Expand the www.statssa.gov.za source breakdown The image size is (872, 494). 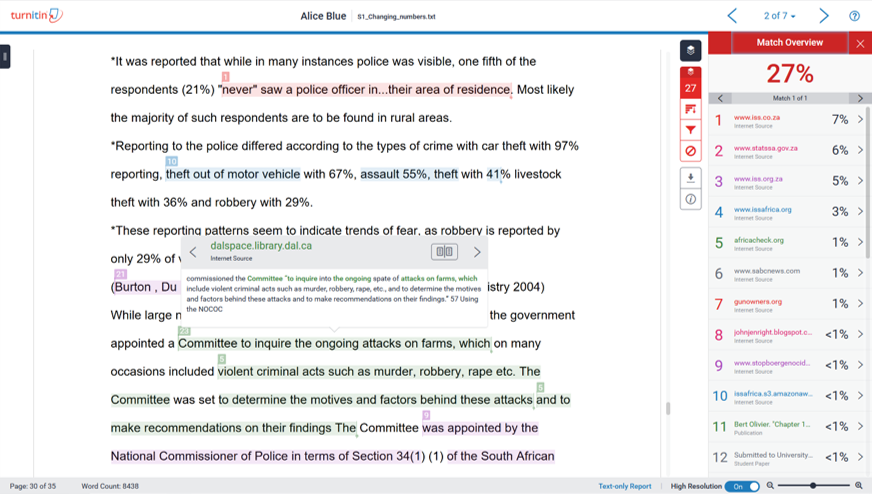(860, 151)
